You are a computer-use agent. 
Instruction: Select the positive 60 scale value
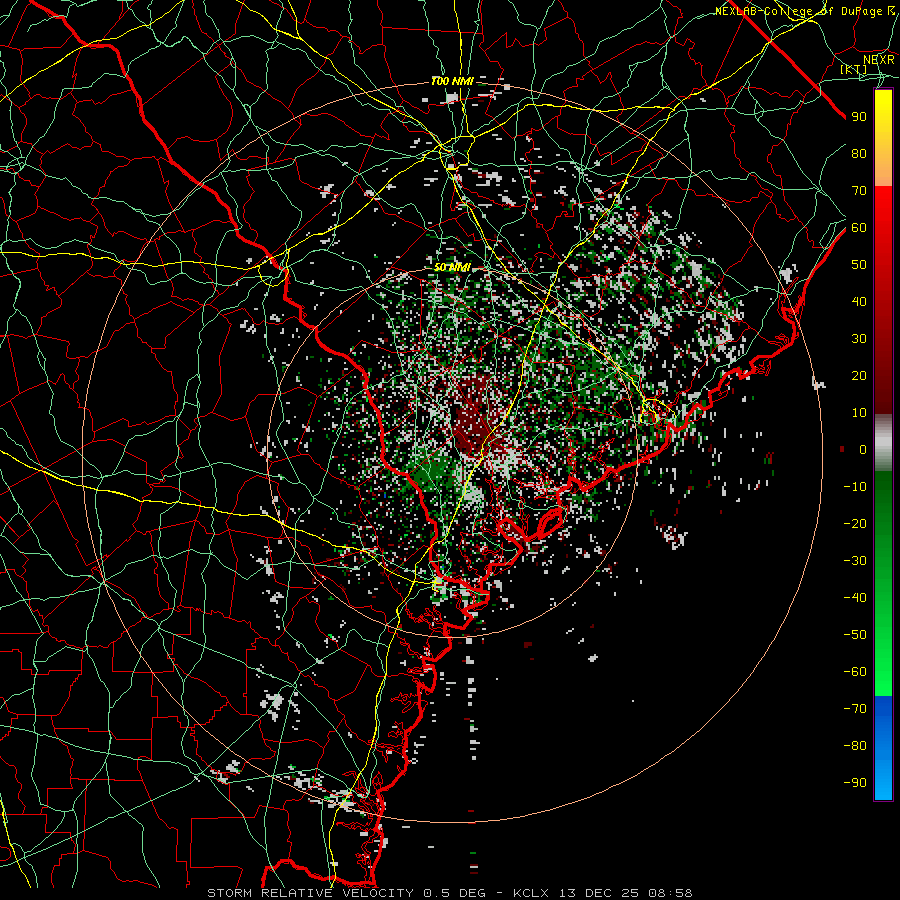click(859, 227)
